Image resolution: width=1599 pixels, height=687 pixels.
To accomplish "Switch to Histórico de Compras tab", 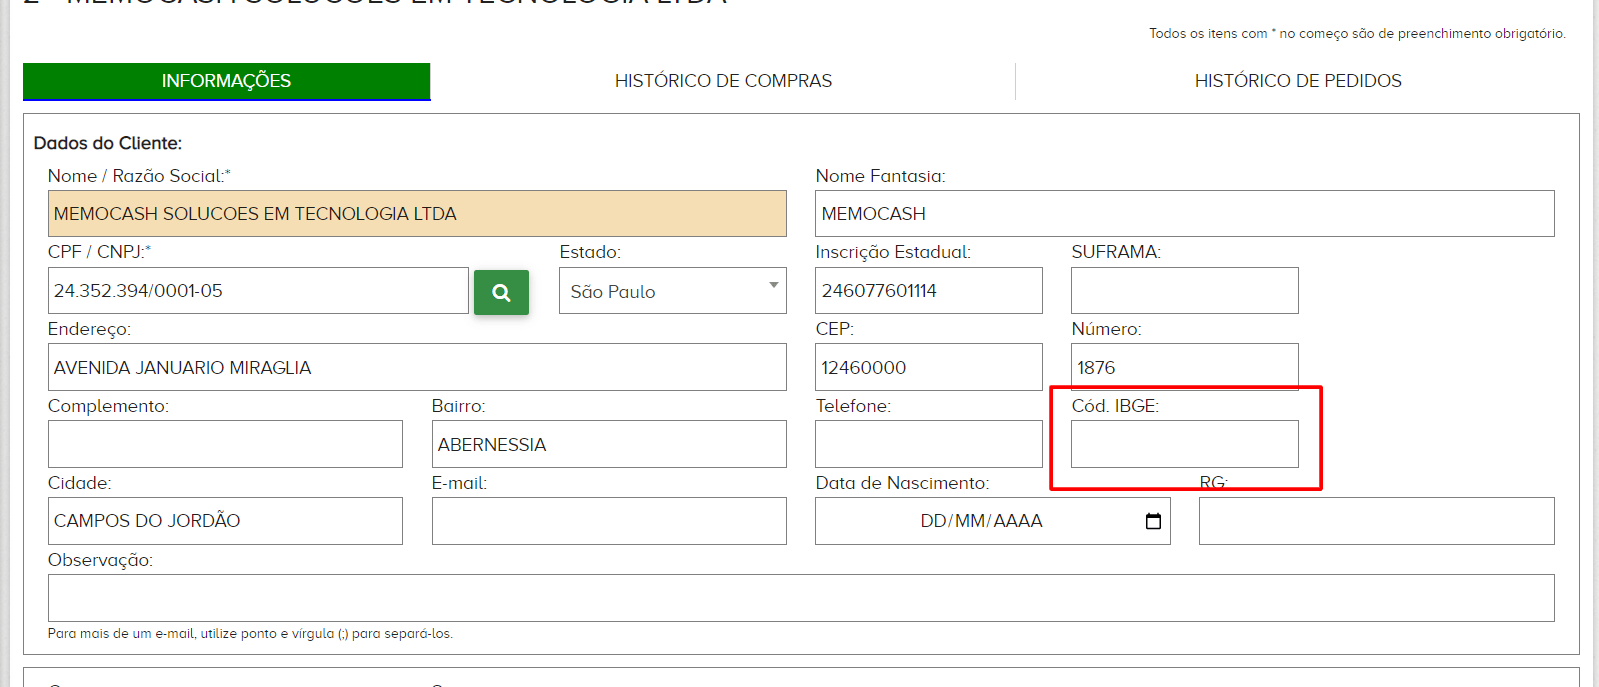I will (723, 81).
